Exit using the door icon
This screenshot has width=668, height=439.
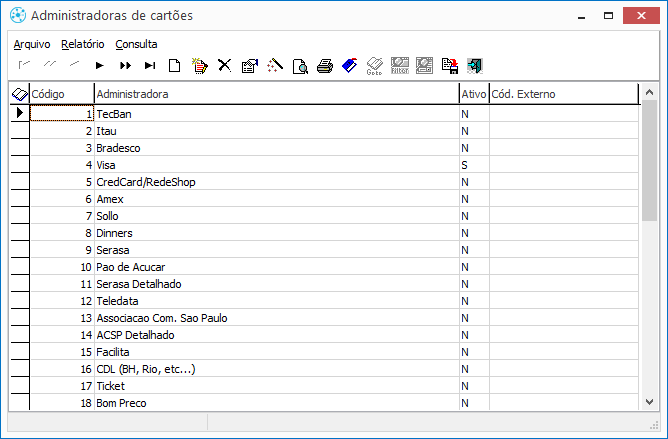pyautogui.click(x=475, y=66)
